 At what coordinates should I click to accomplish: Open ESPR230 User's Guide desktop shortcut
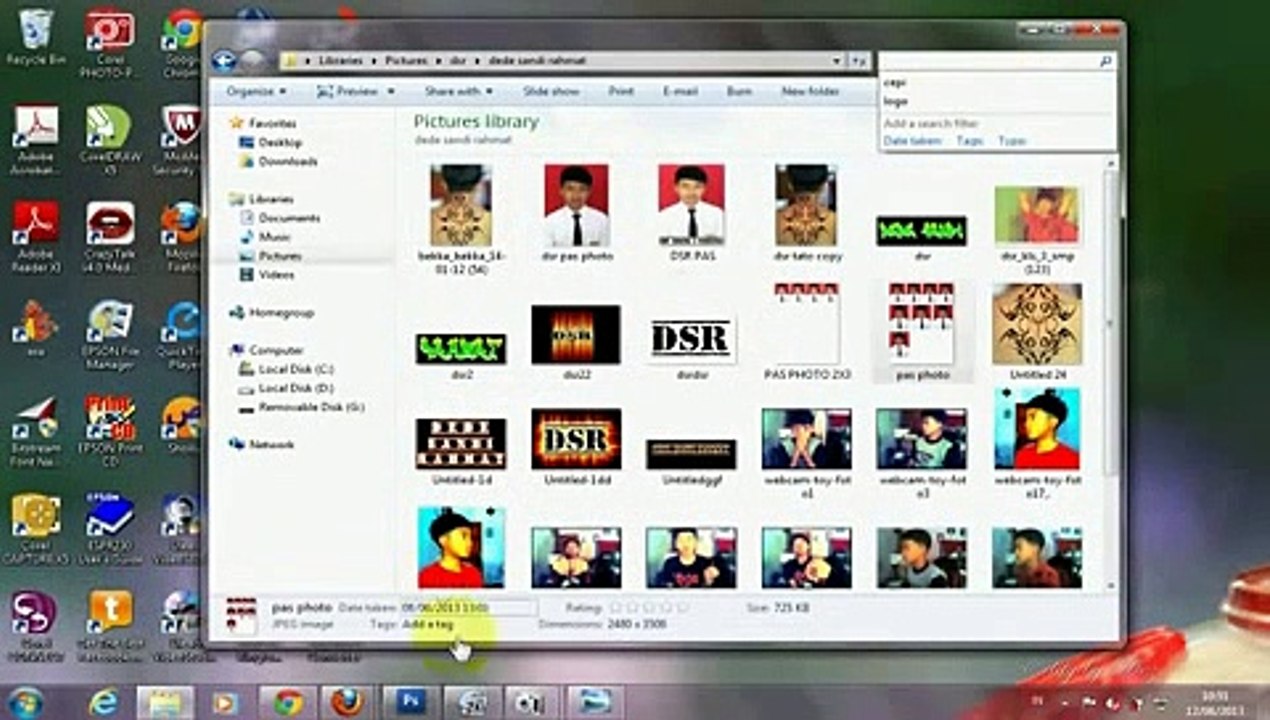click(x=110, y=529)
